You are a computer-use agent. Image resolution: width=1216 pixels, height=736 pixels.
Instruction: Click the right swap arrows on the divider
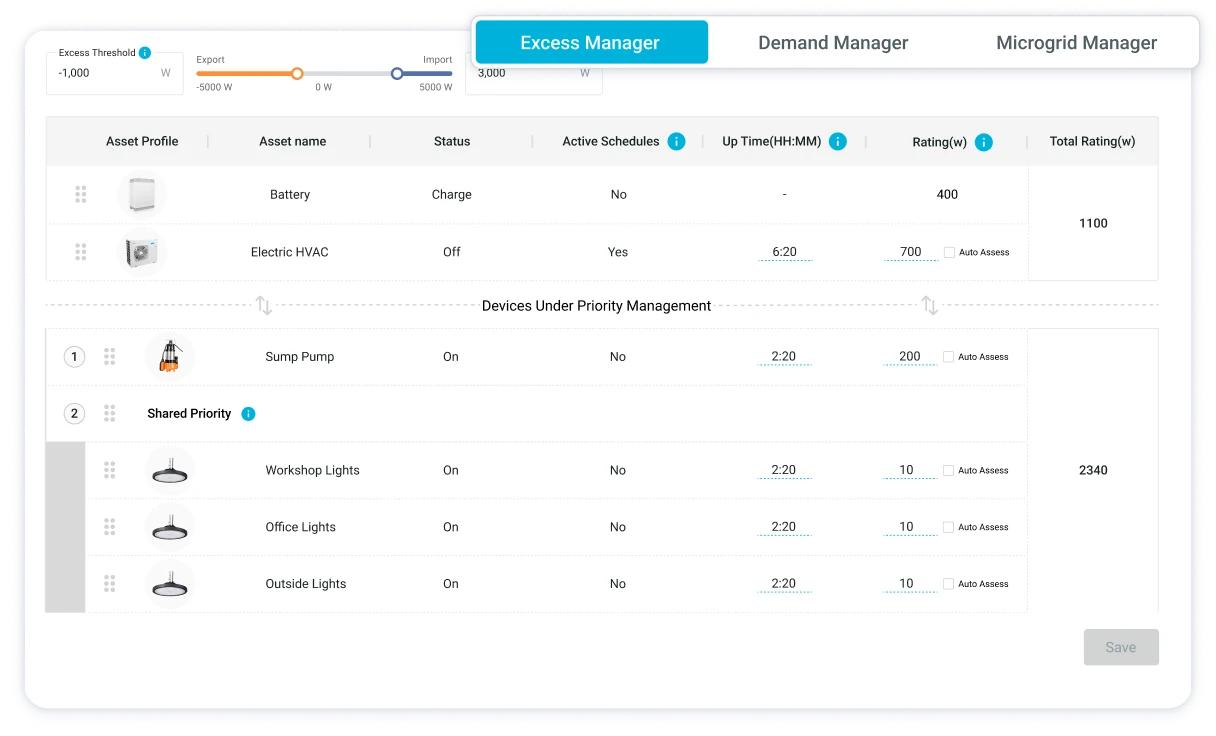[x=930, y=305]
